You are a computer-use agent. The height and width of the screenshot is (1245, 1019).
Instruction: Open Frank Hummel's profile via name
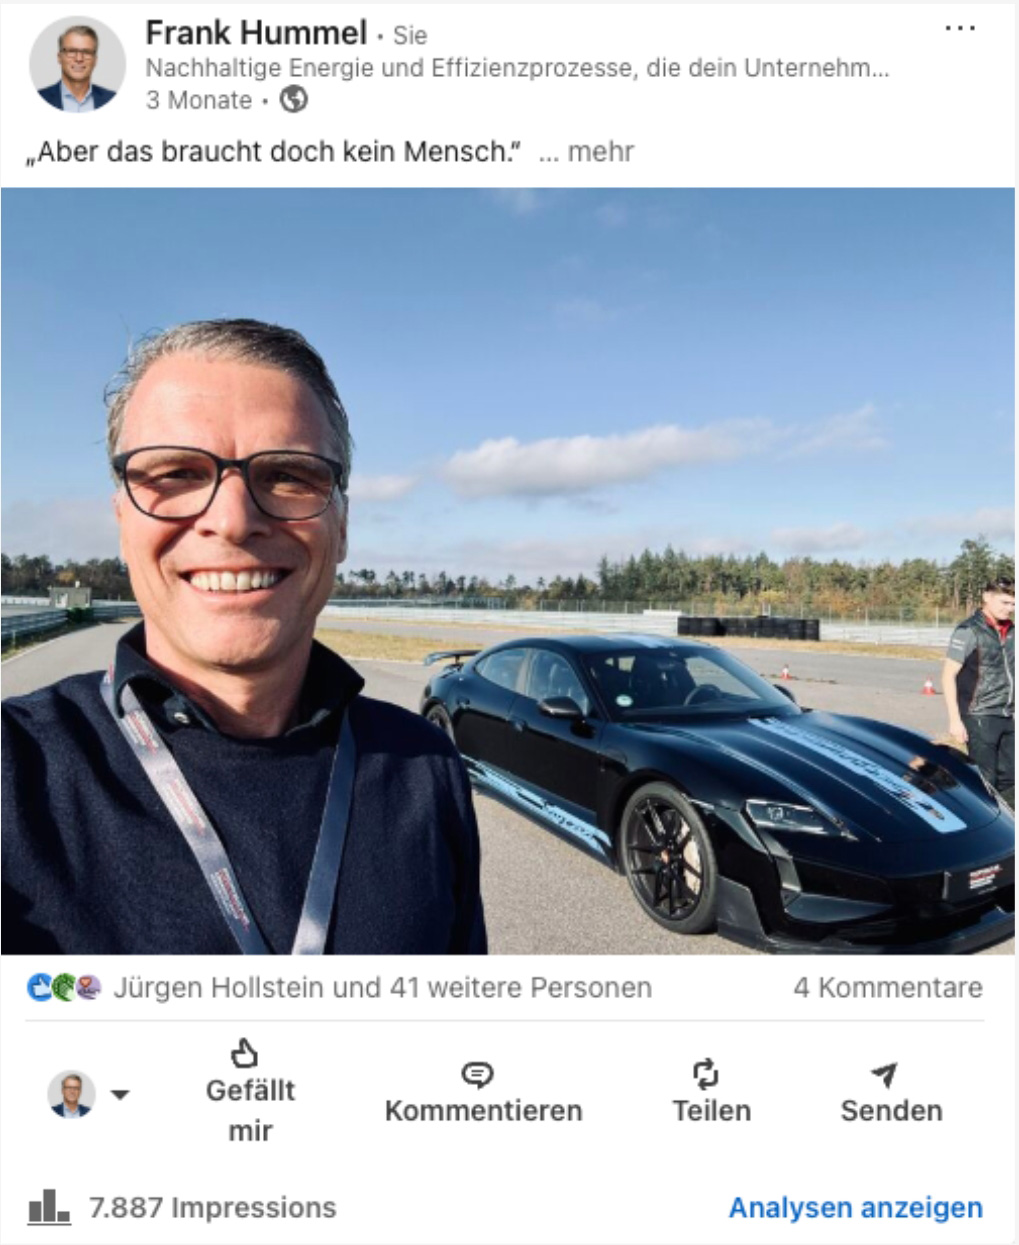tap(256, 33)
